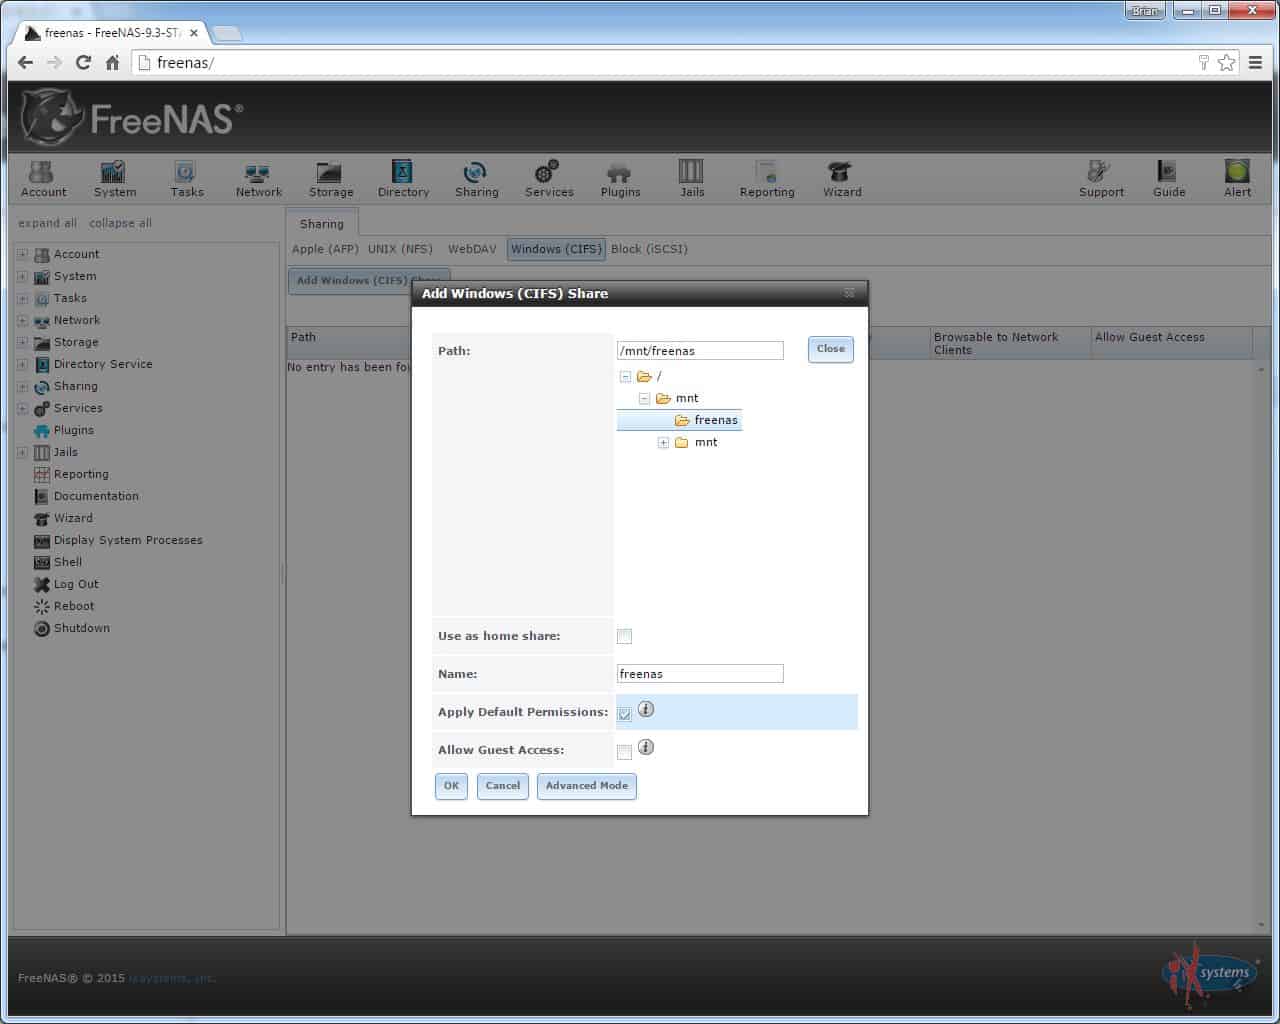Enable the Use as home share checkbox
The width and height of the screenshot is (1280, 1024).
click(624, 637)
